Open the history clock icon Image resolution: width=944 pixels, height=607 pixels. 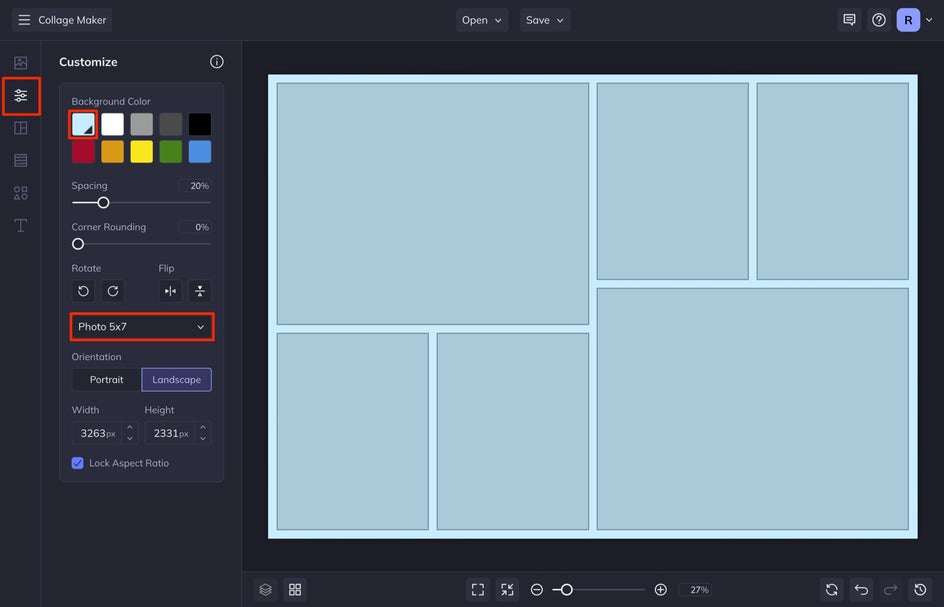click(x=920, y=590)
